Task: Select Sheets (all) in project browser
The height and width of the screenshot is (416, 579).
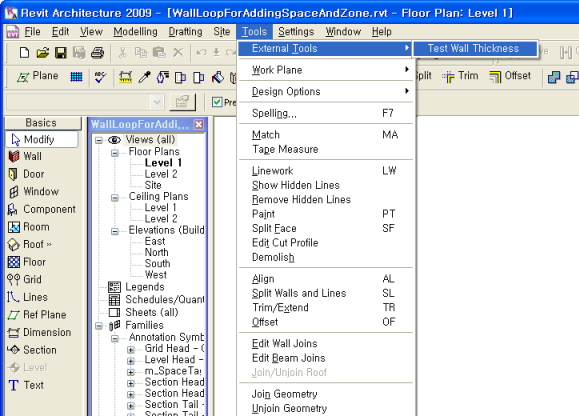Action: point(152,312)
